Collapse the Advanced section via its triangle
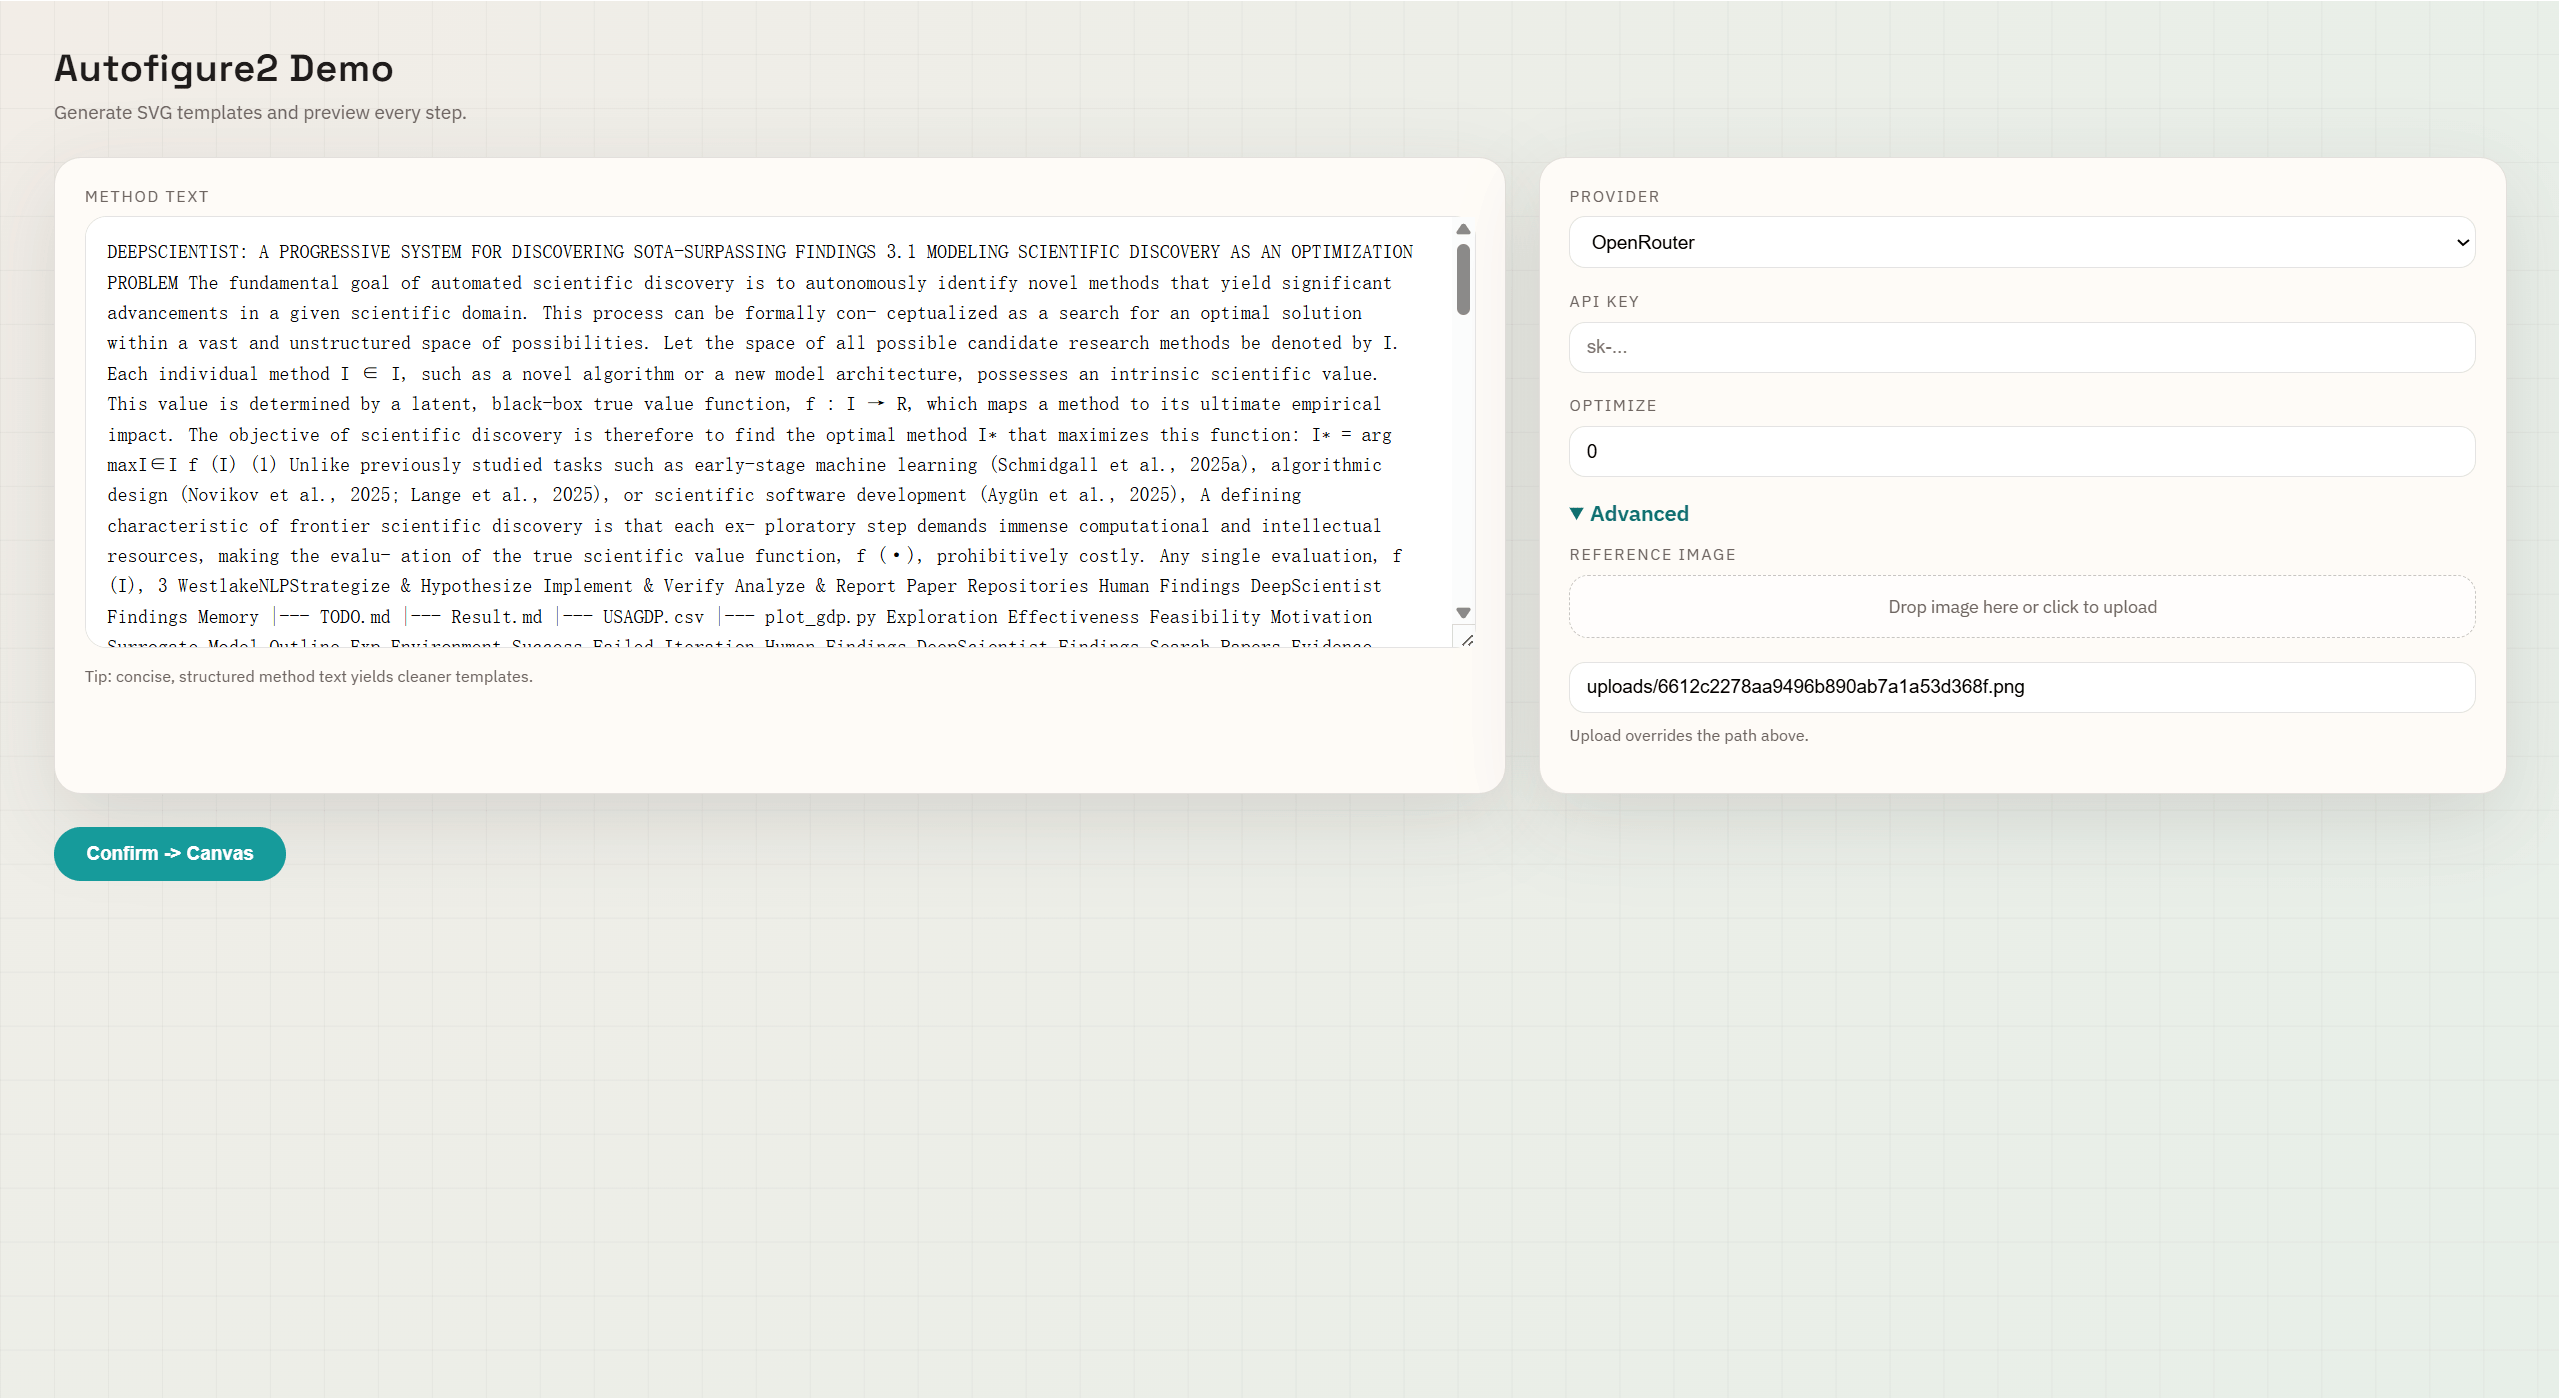The width and height of the screenshot is (2559, 1398). tap(1577, 513)
